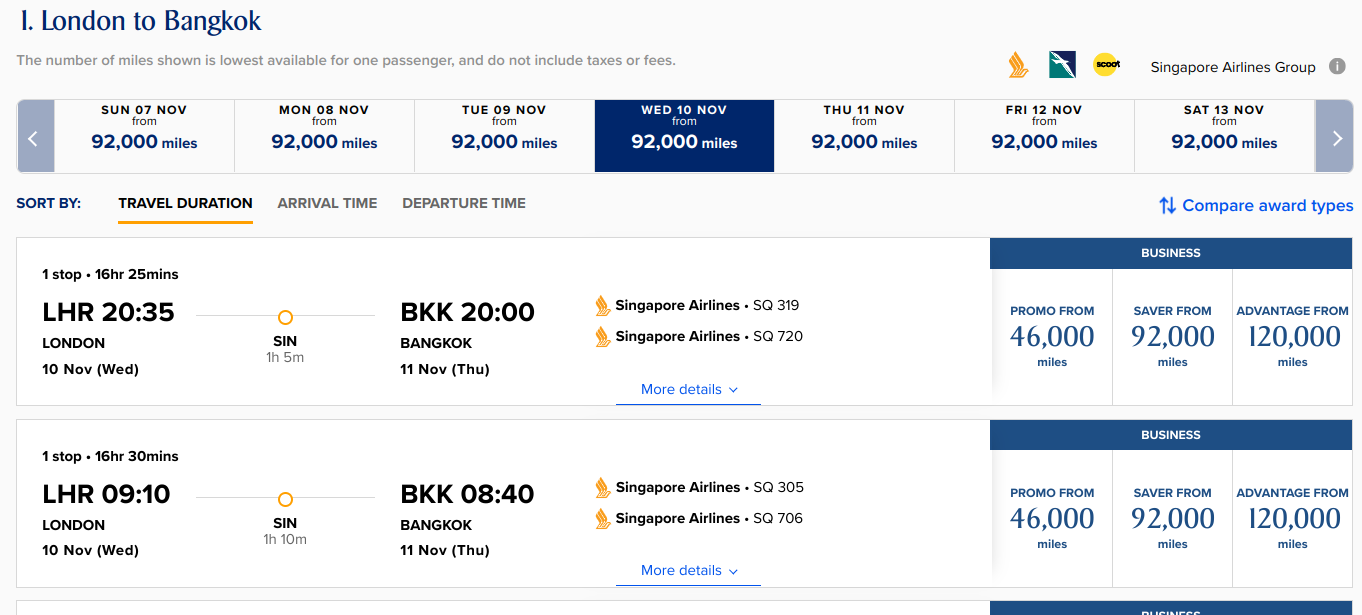Open Compare award types link
1362x615 pixels.
click(1256, 205)
